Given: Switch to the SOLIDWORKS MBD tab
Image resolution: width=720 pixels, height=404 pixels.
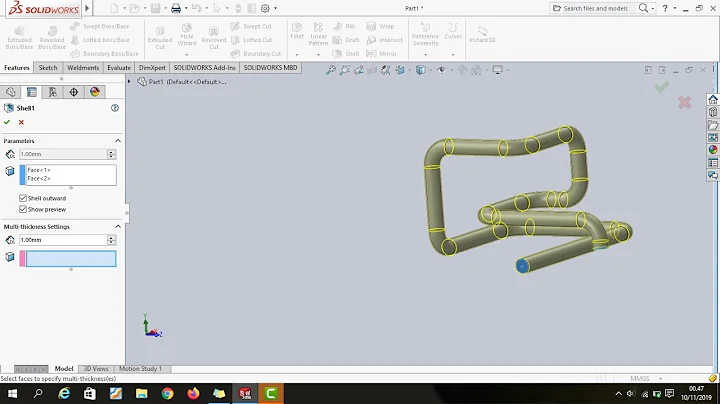Looking at the screenshot, I should [270, 67].
